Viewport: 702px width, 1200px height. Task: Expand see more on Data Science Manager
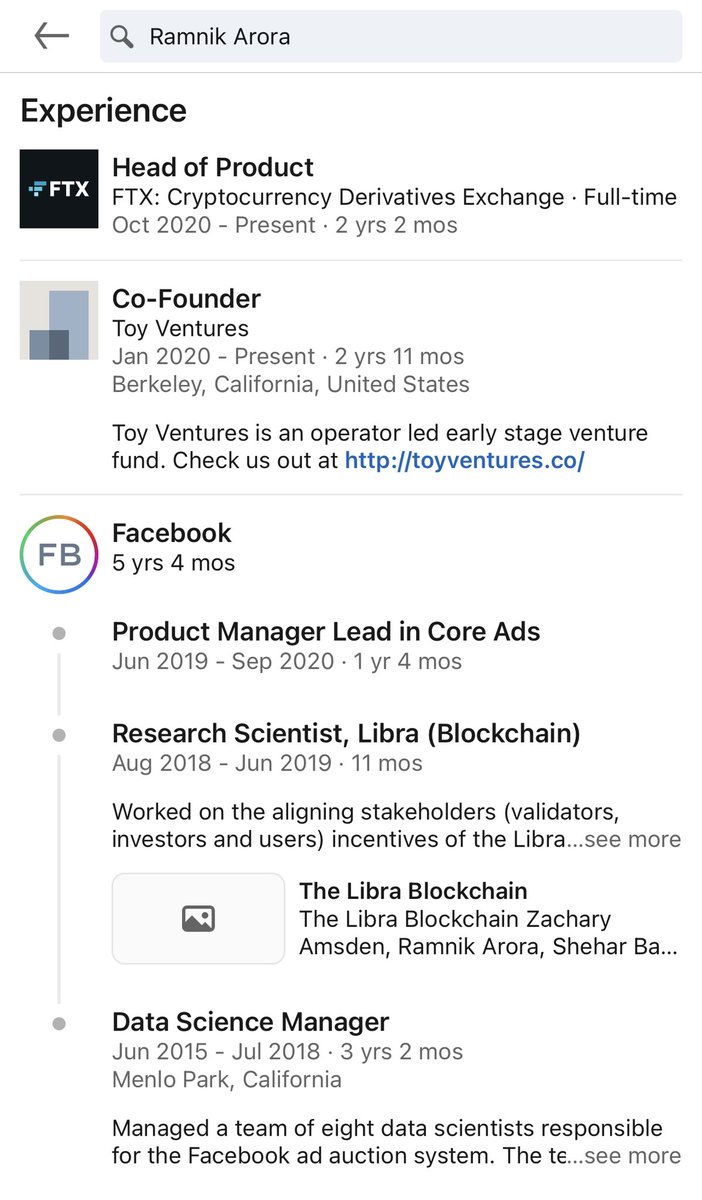[x=632, y=1155]
